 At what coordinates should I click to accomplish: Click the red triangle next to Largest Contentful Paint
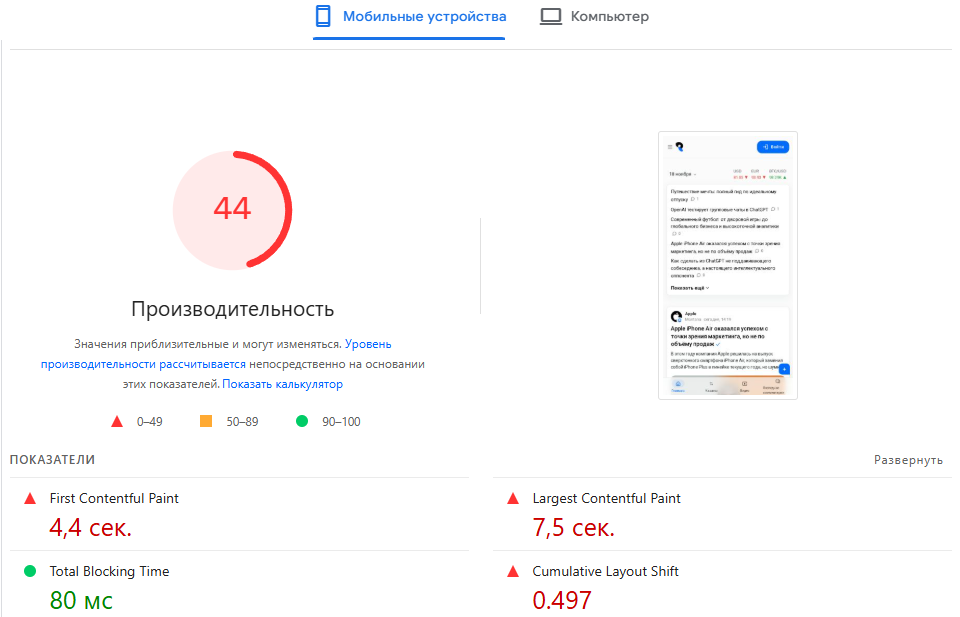point(513,498)
